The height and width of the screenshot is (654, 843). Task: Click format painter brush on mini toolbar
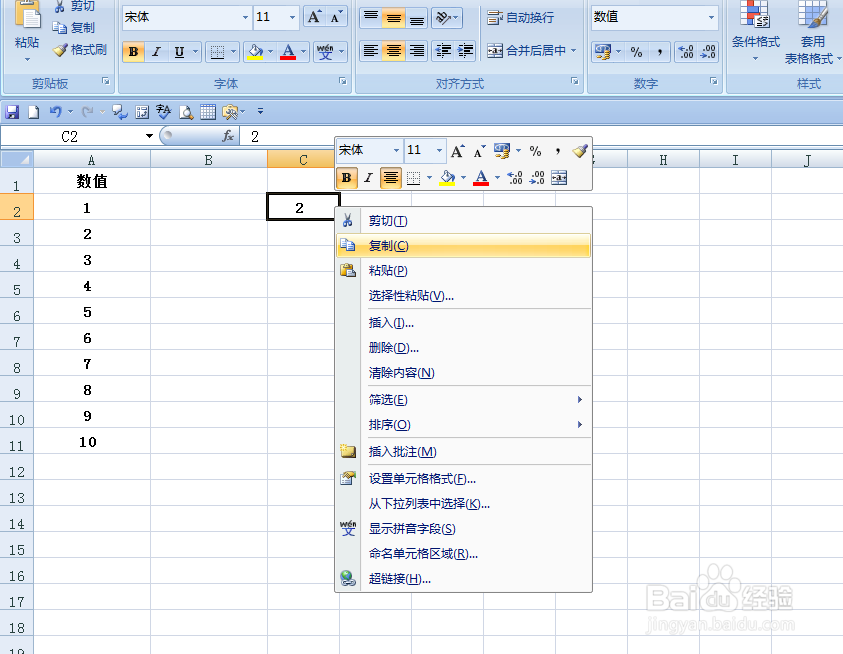pos(580,151)
